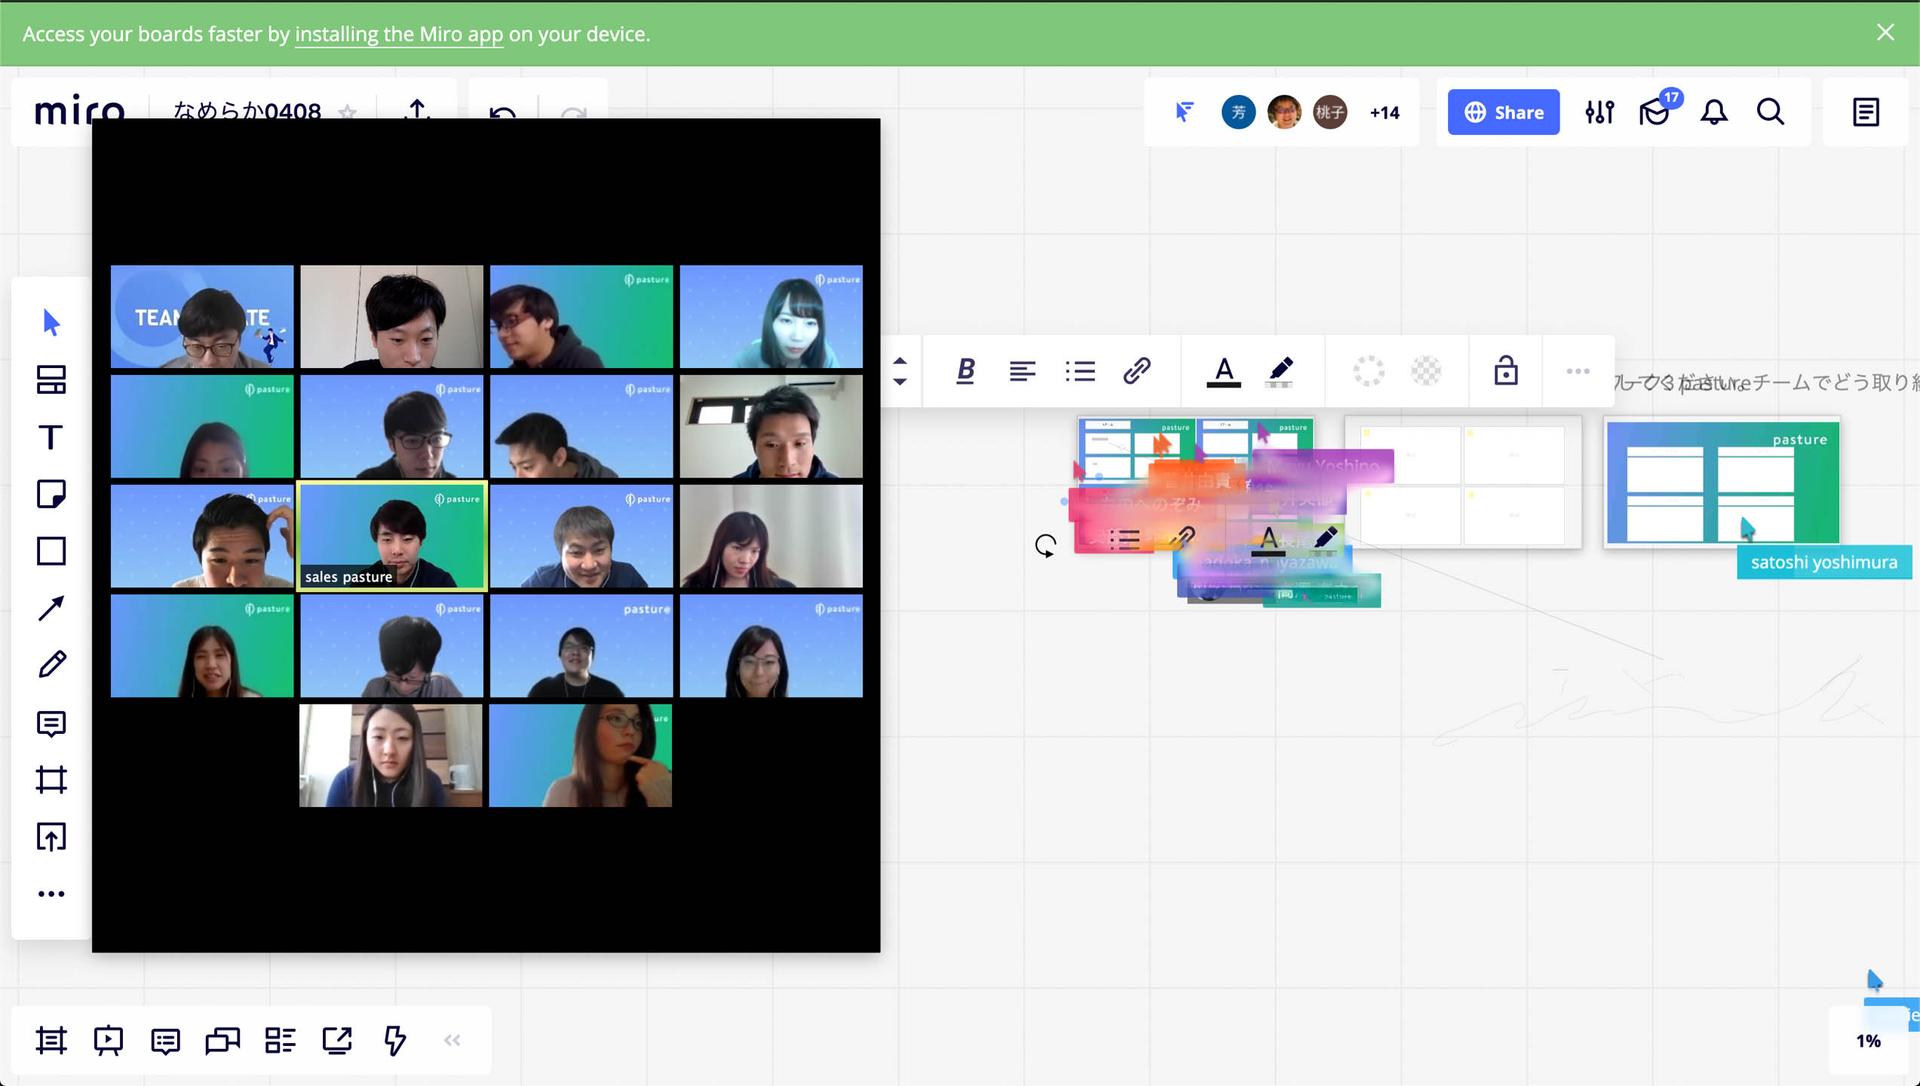1920x1086 pixels.
Task: Open installing the Miro app link
Action: pyautogui.click(x=398, y=34)
